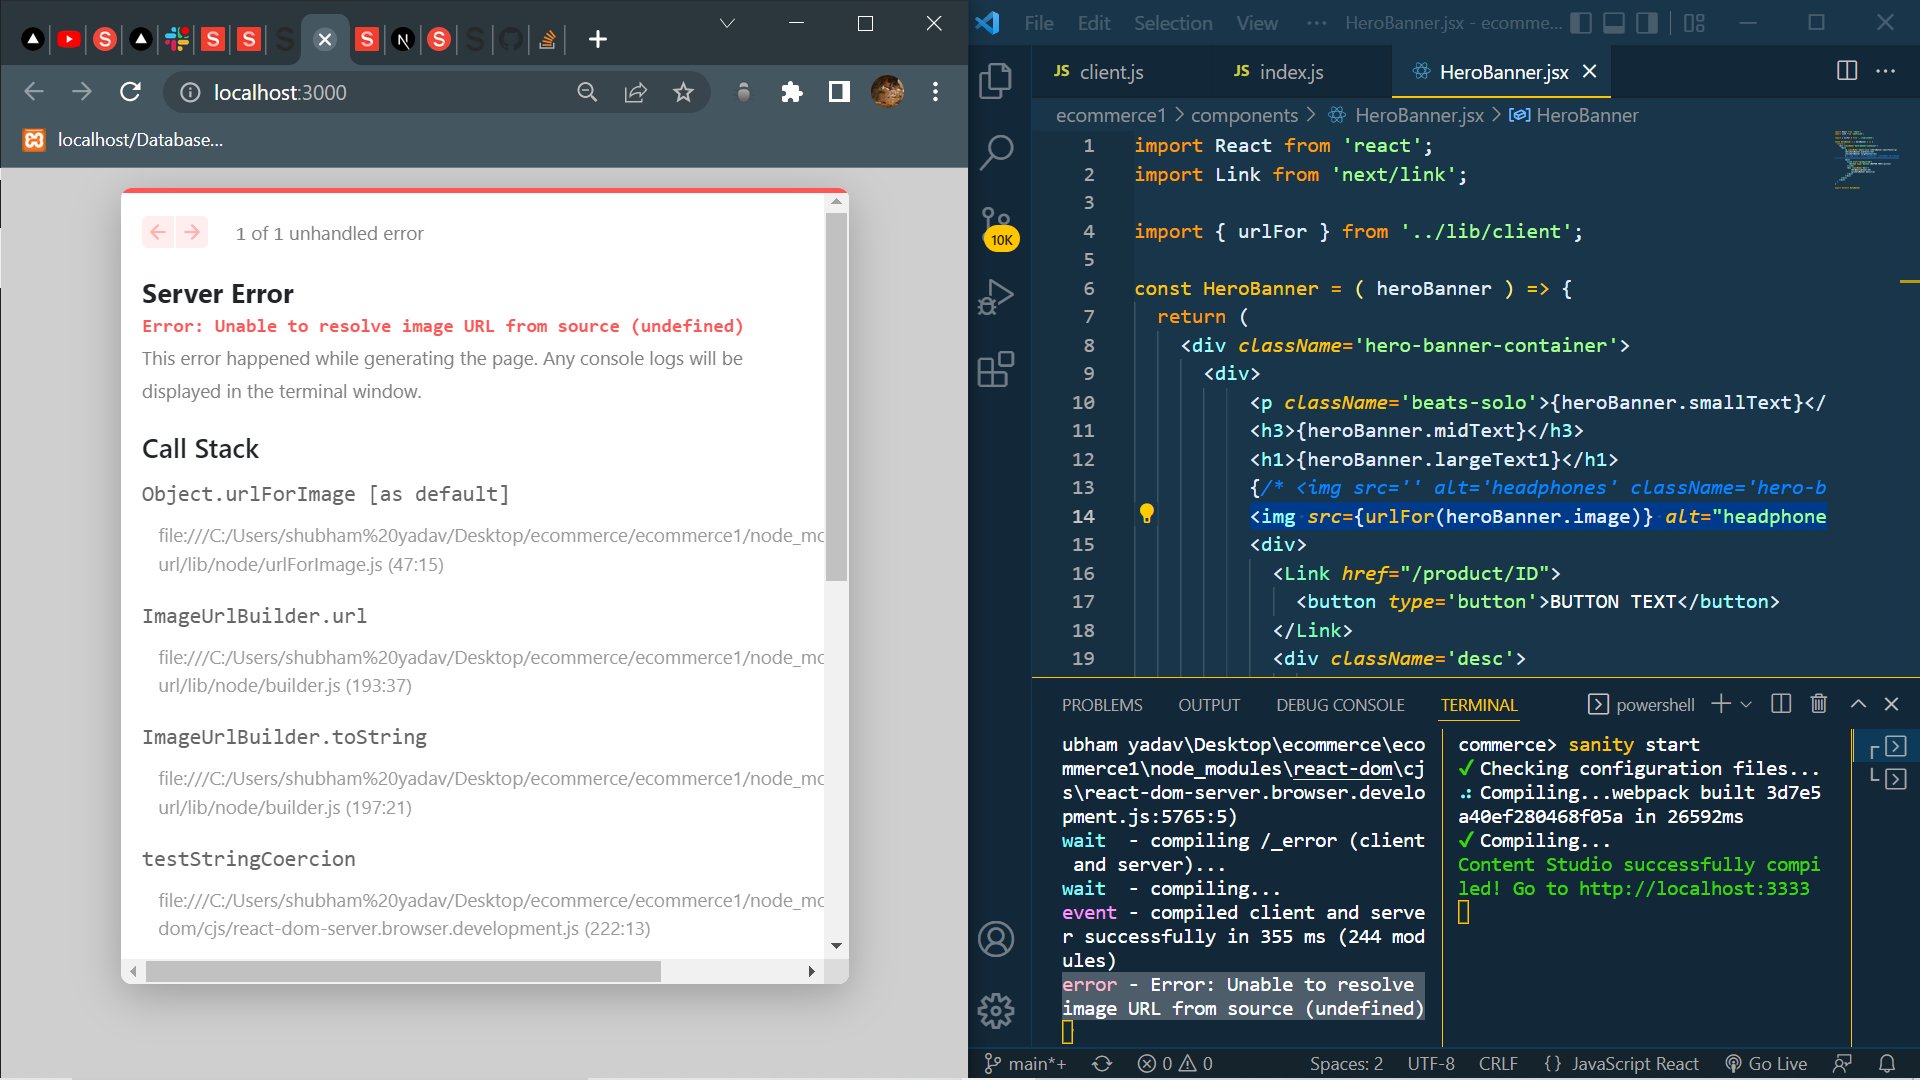Open Chrome's tab search chevron
1920x1080 pixels.
pos(728,22)
